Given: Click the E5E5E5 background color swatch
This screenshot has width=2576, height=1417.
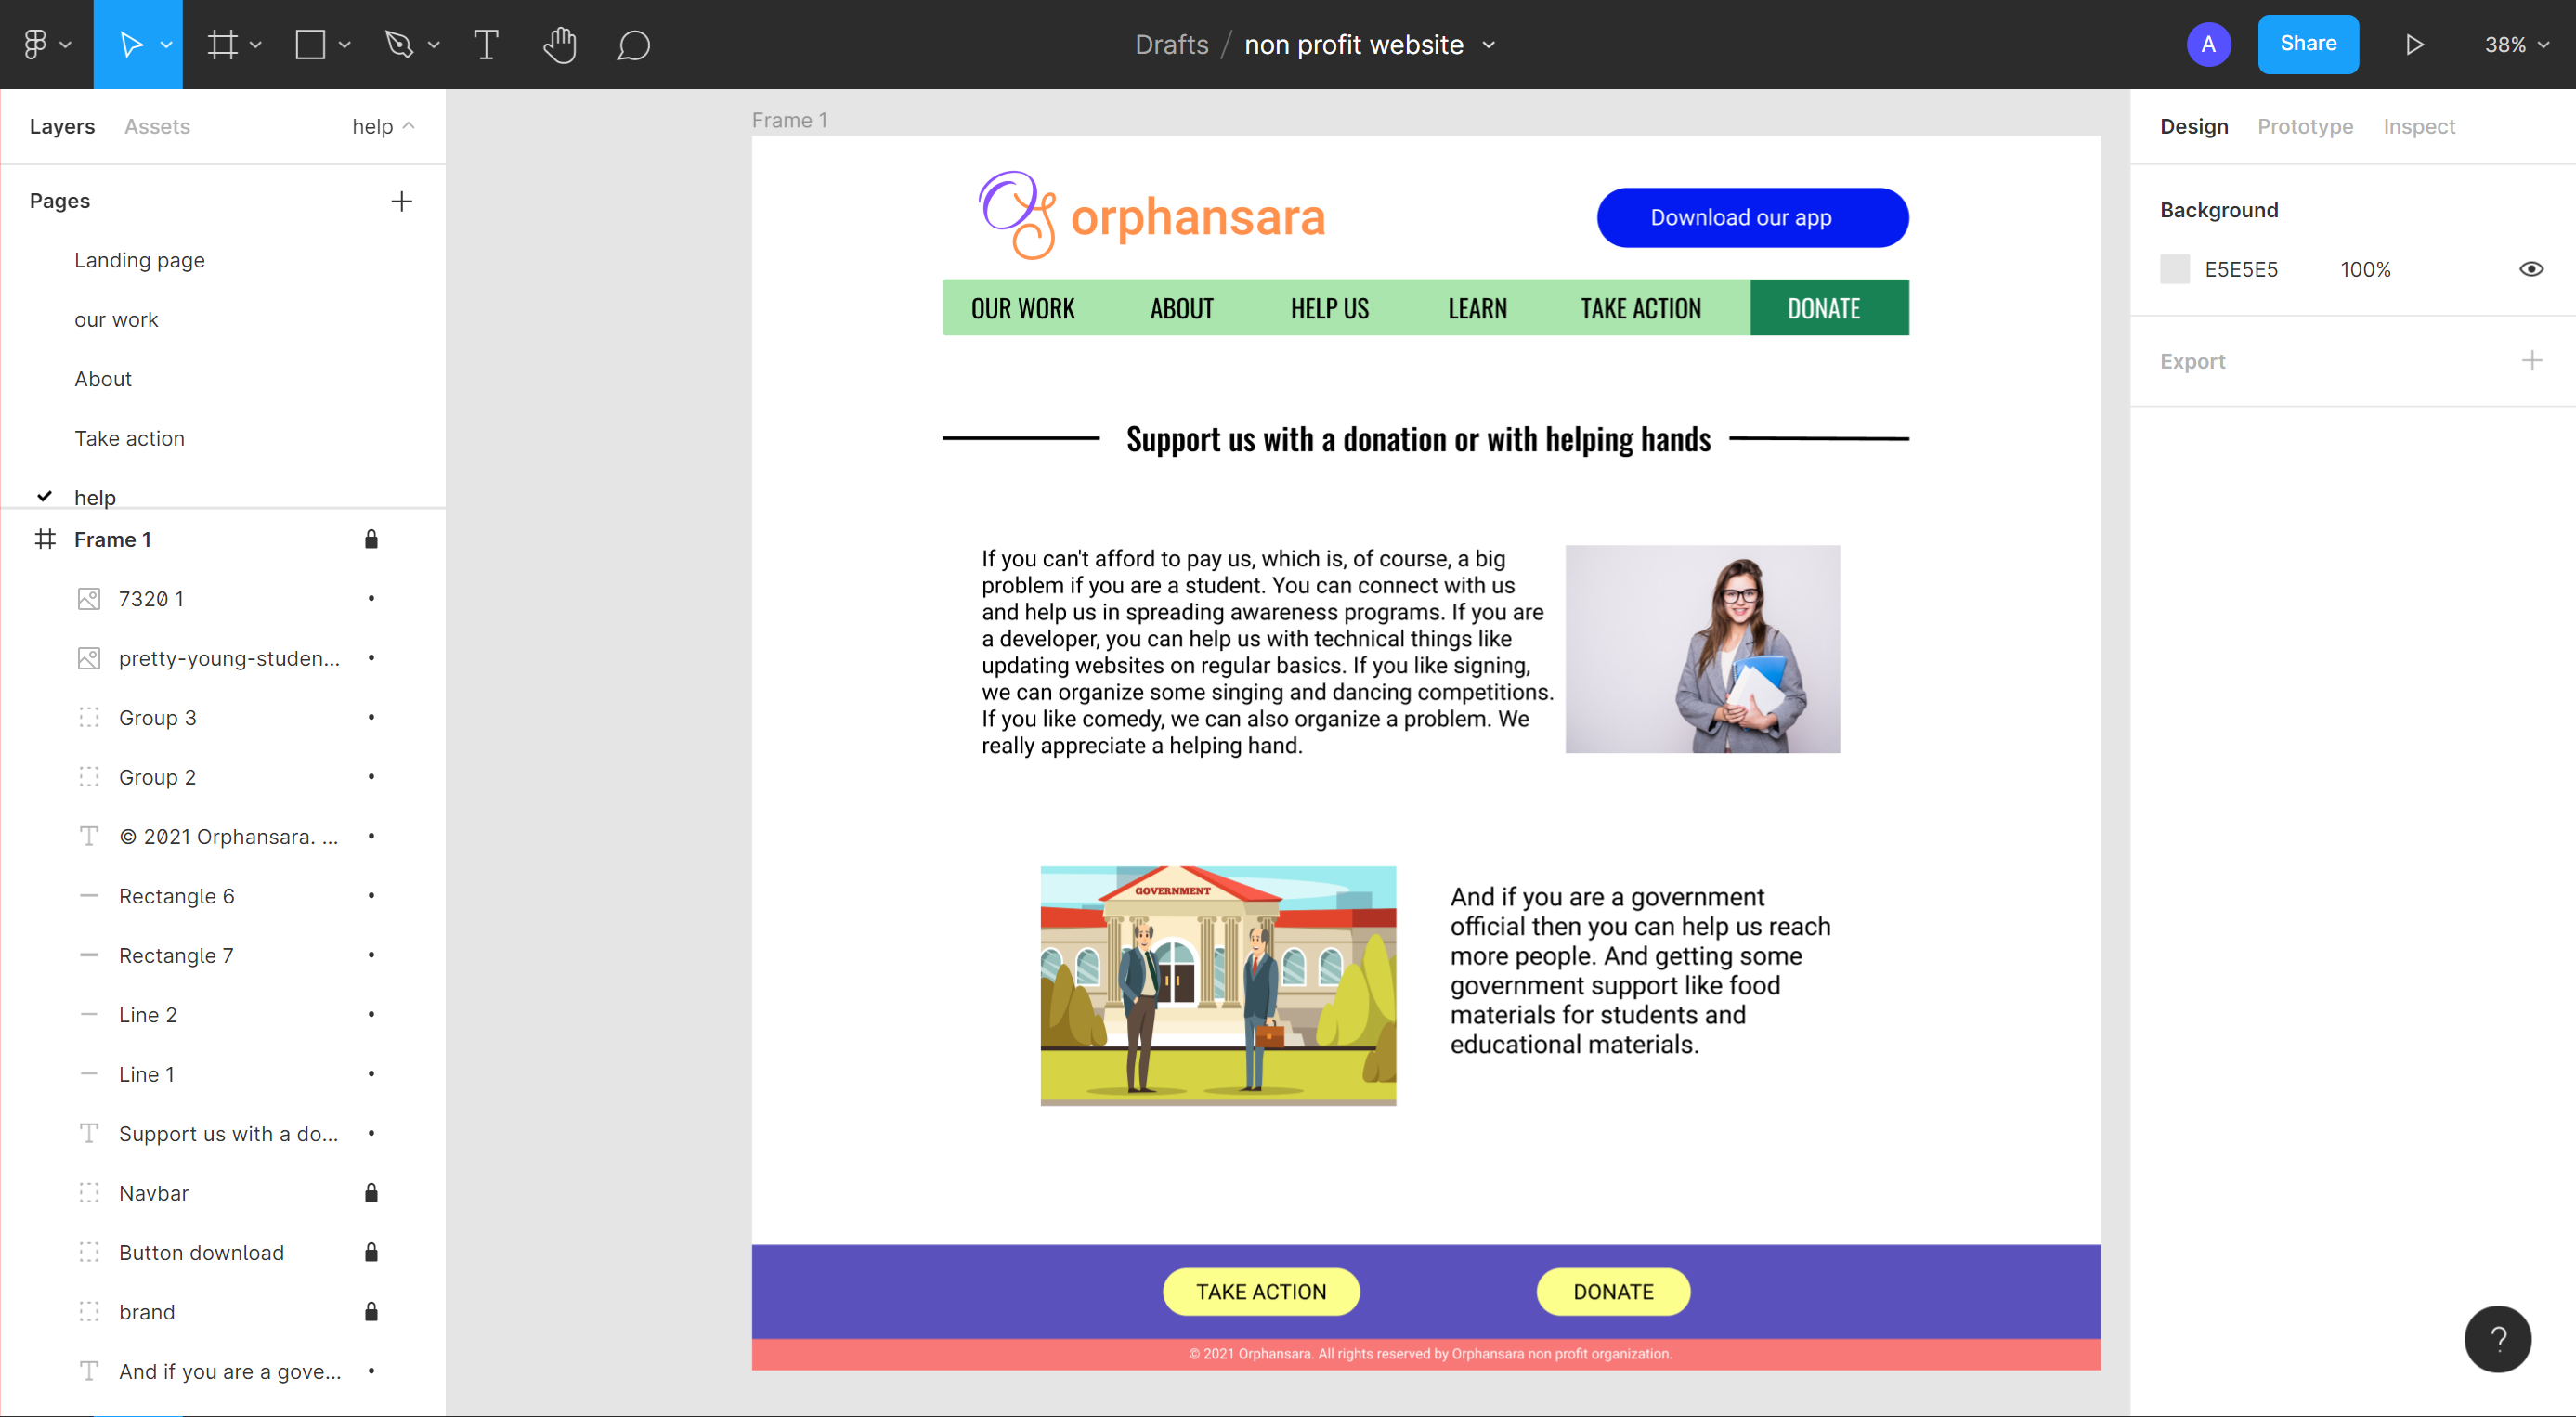Looking at the screenshot, I should tap(2174, 268).
